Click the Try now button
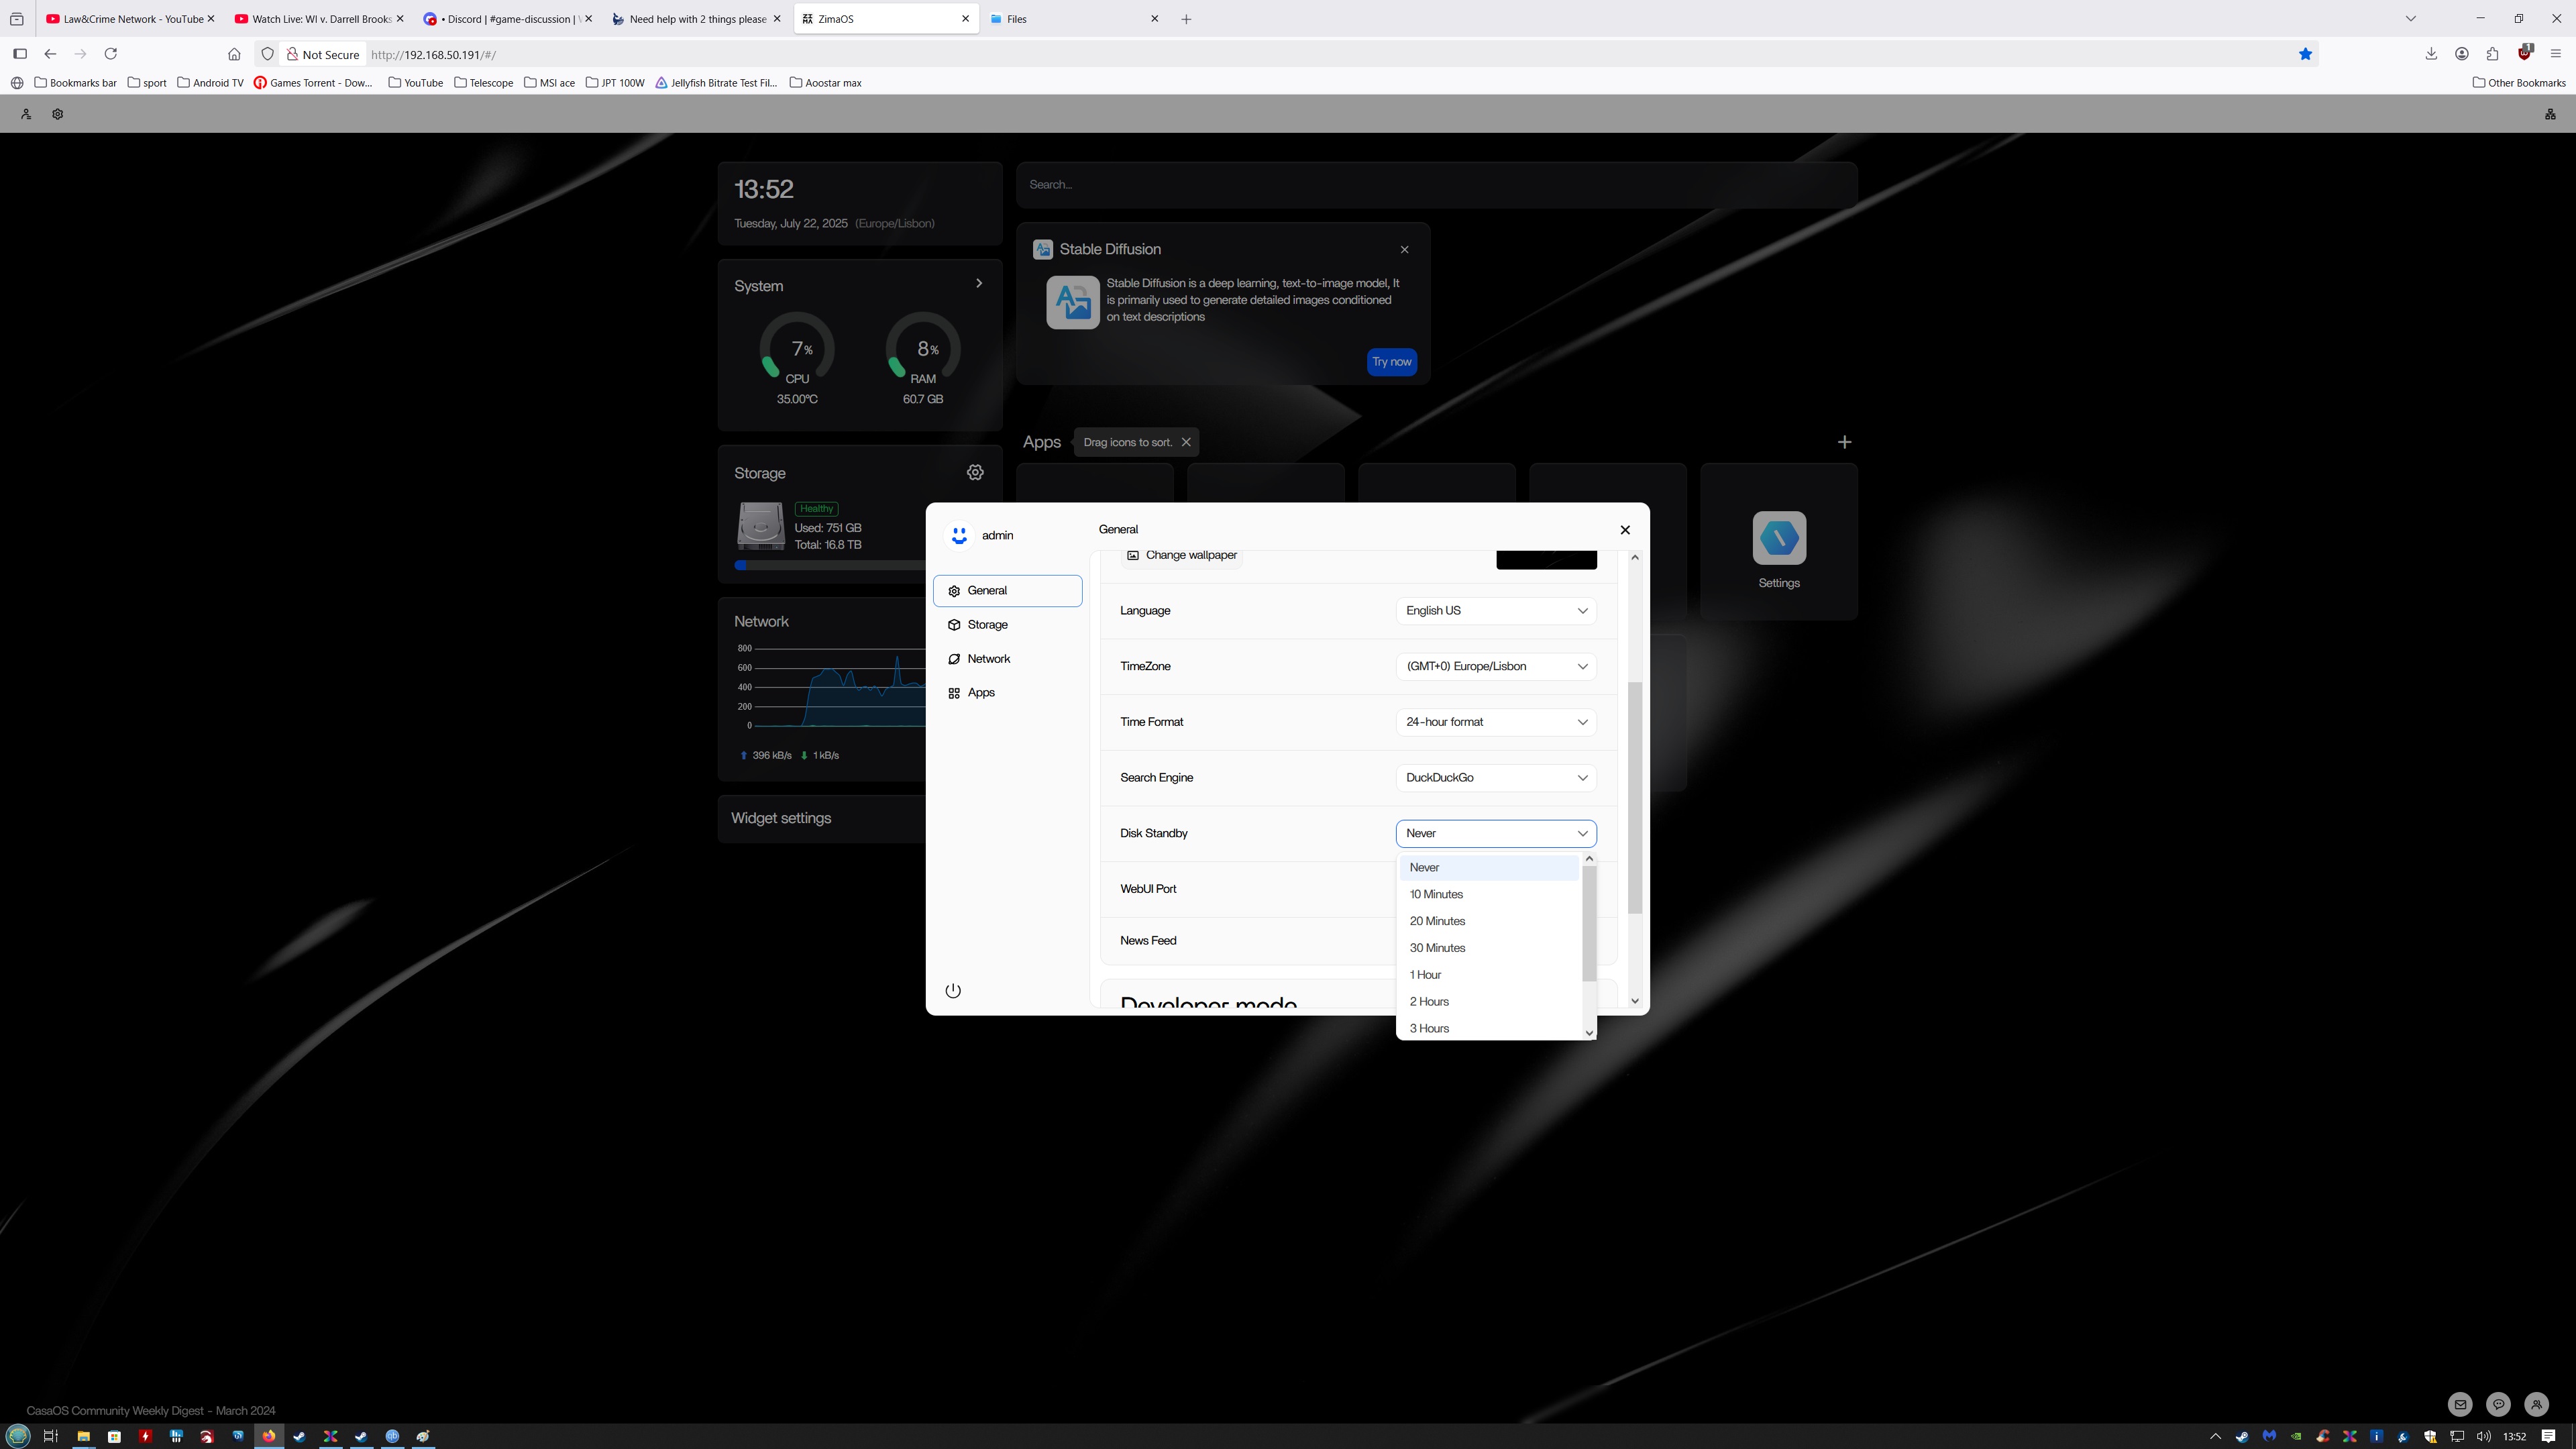The width and height of the screenshot is (2576, 1449). click(x=1391, y=361)
